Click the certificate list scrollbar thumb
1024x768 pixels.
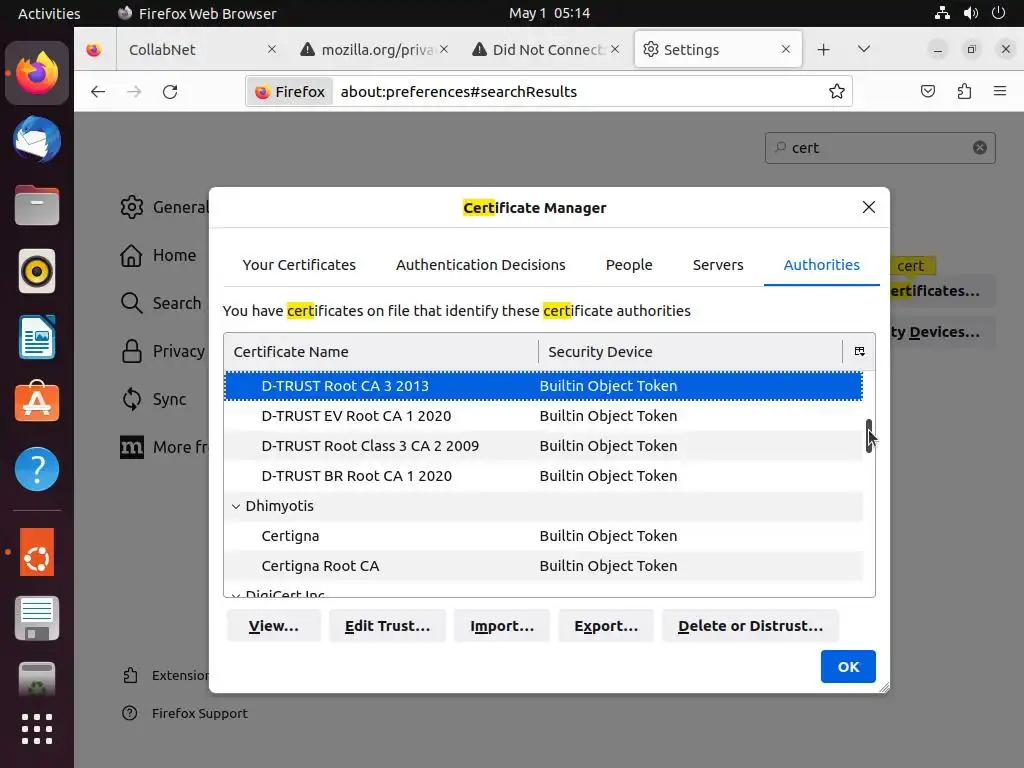(869, 436)
